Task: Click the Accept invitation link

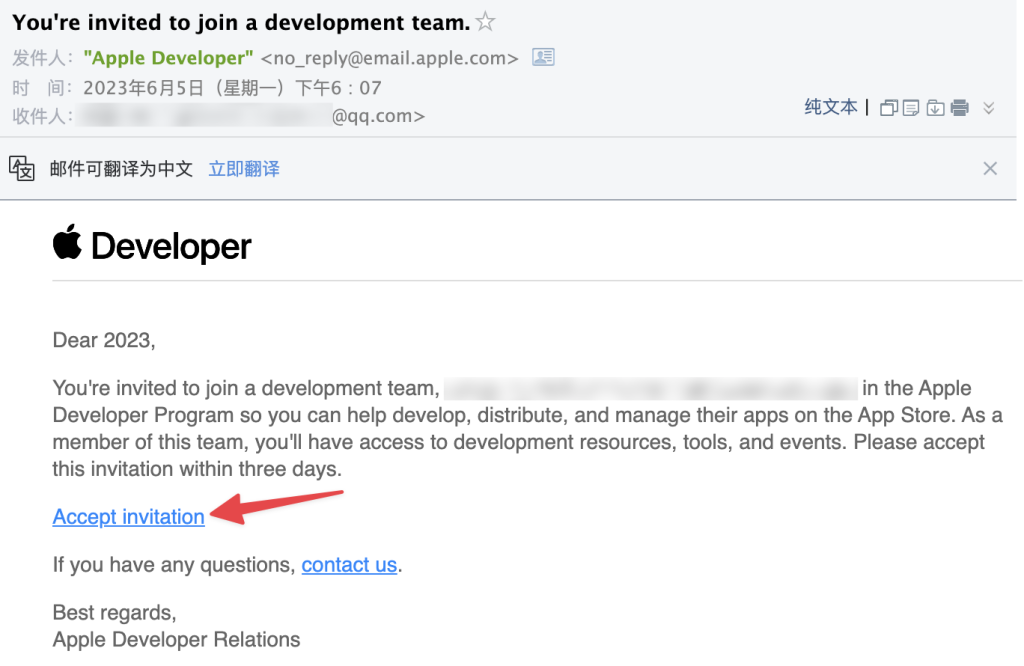Action: (x=128, y=517)
